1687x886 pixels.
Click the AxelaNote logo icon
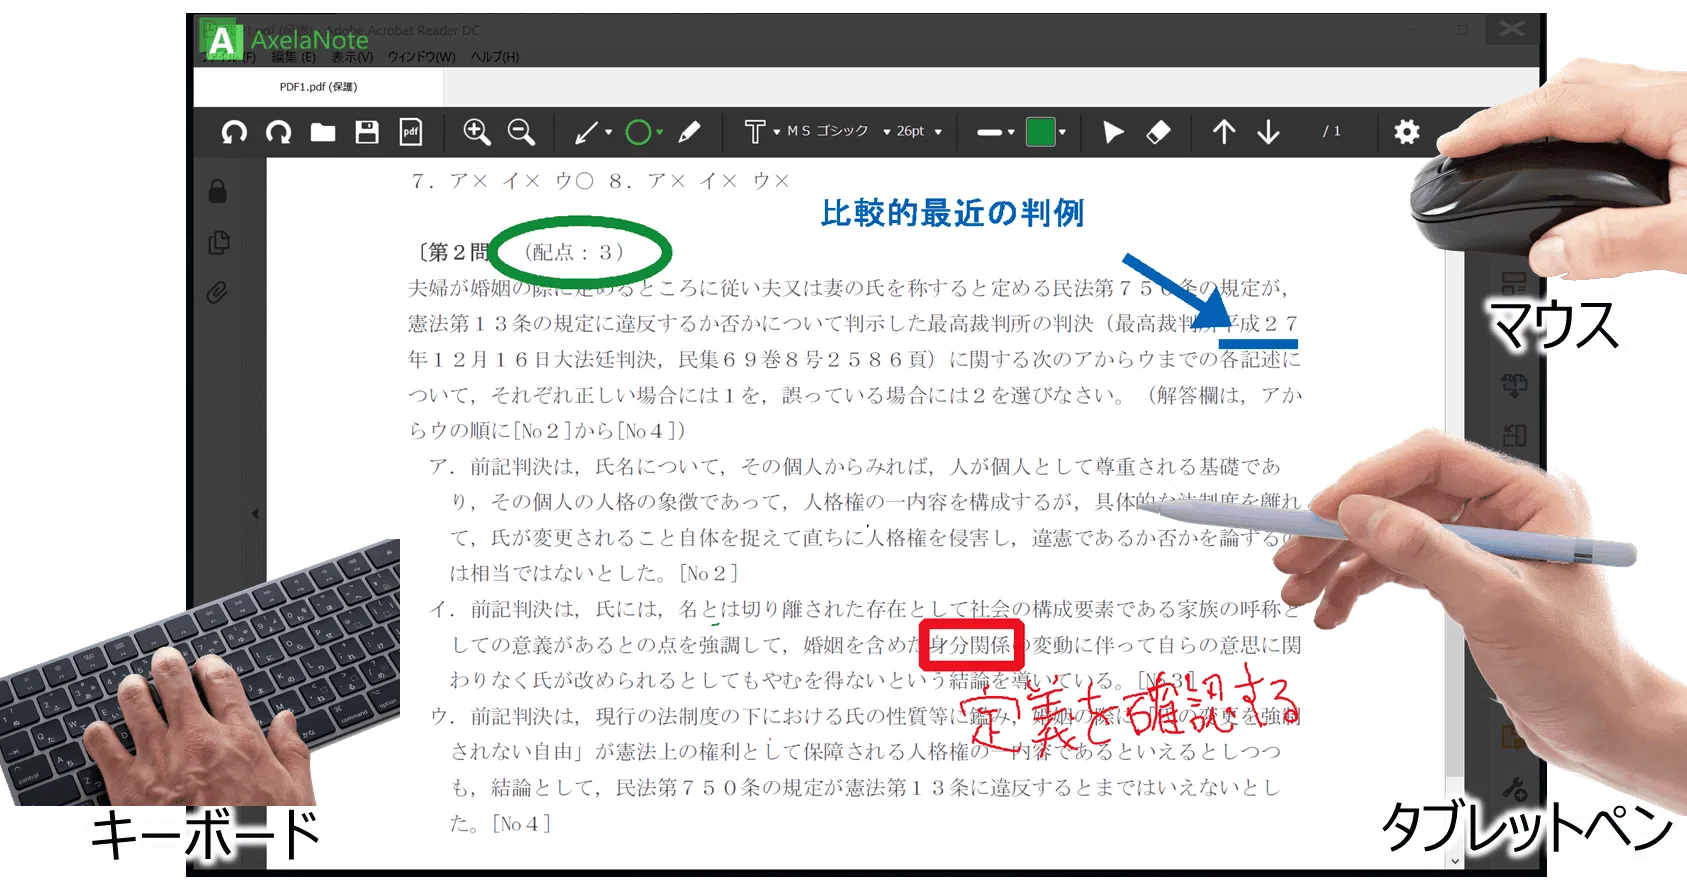[x=221, y=40]
